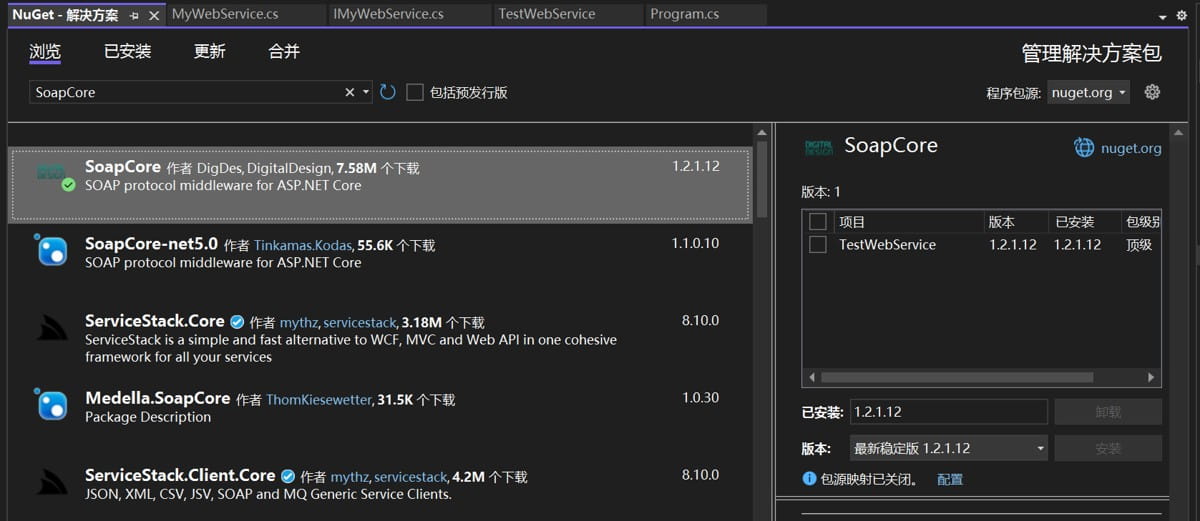Viewport: 1200px width, 521px height.
Task: Click the 配置 link
Action: click(x=950, y=479)
